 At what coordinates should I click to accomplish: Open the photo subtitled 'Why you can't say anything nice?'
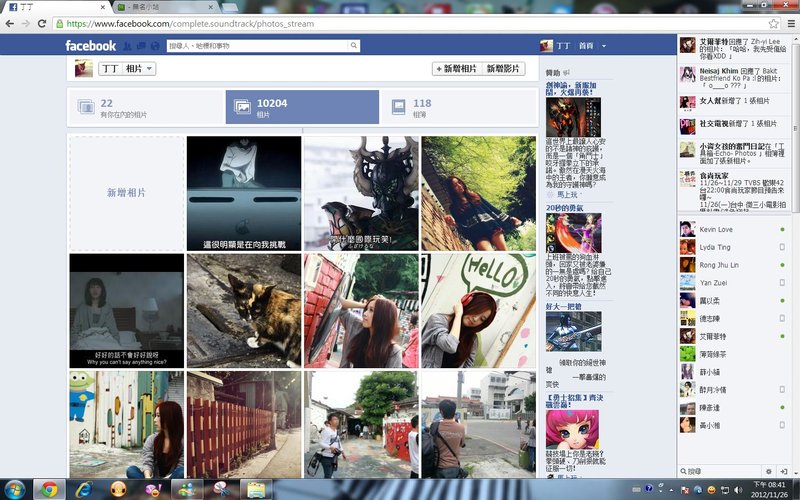127,311
